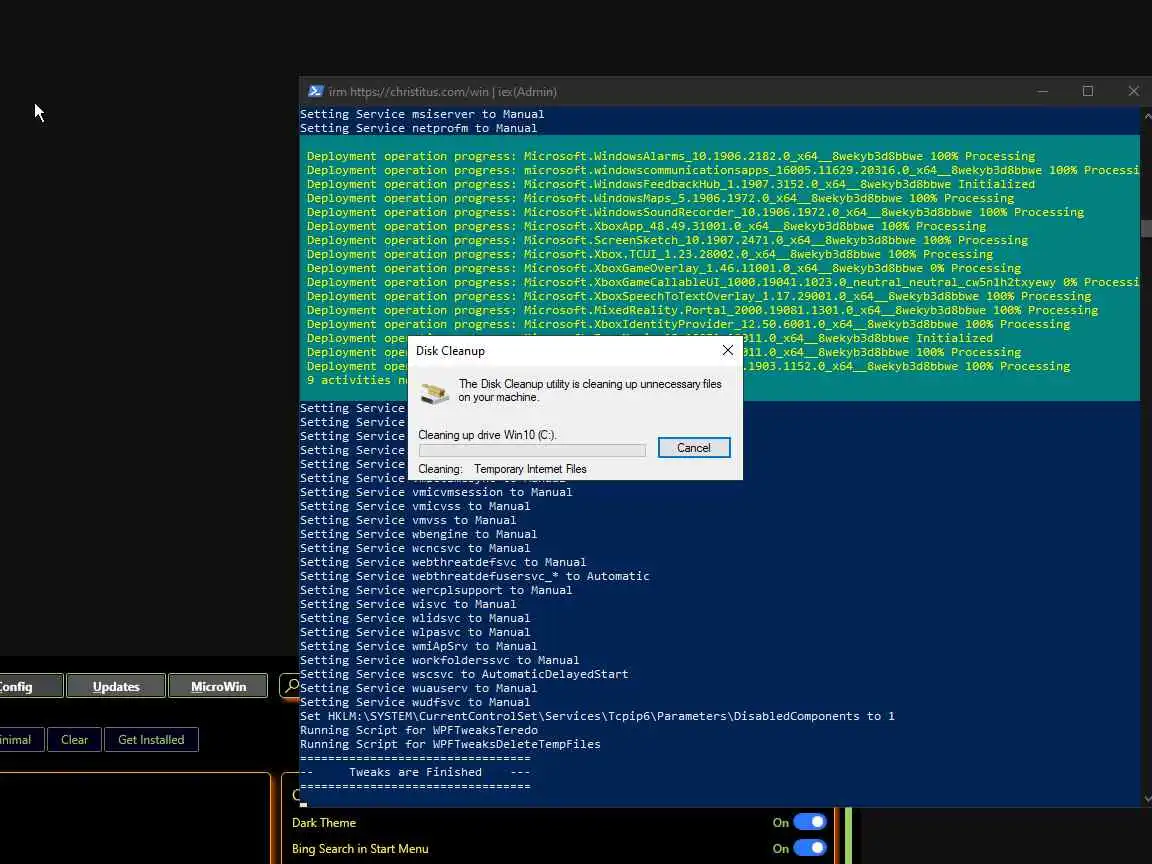Image resolution: width=1152 pixels, height=864 pixels.
Task: Minimize the PowerShell window
Action: tap(1043, 91)
